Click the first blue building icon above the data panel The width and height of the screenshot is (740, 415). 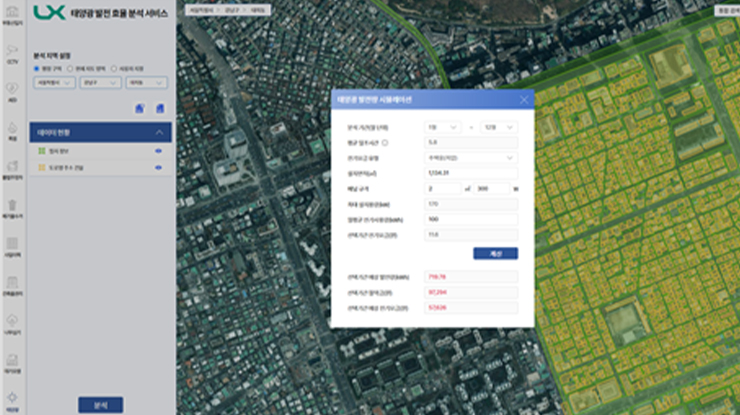click(x=139, y=108)
